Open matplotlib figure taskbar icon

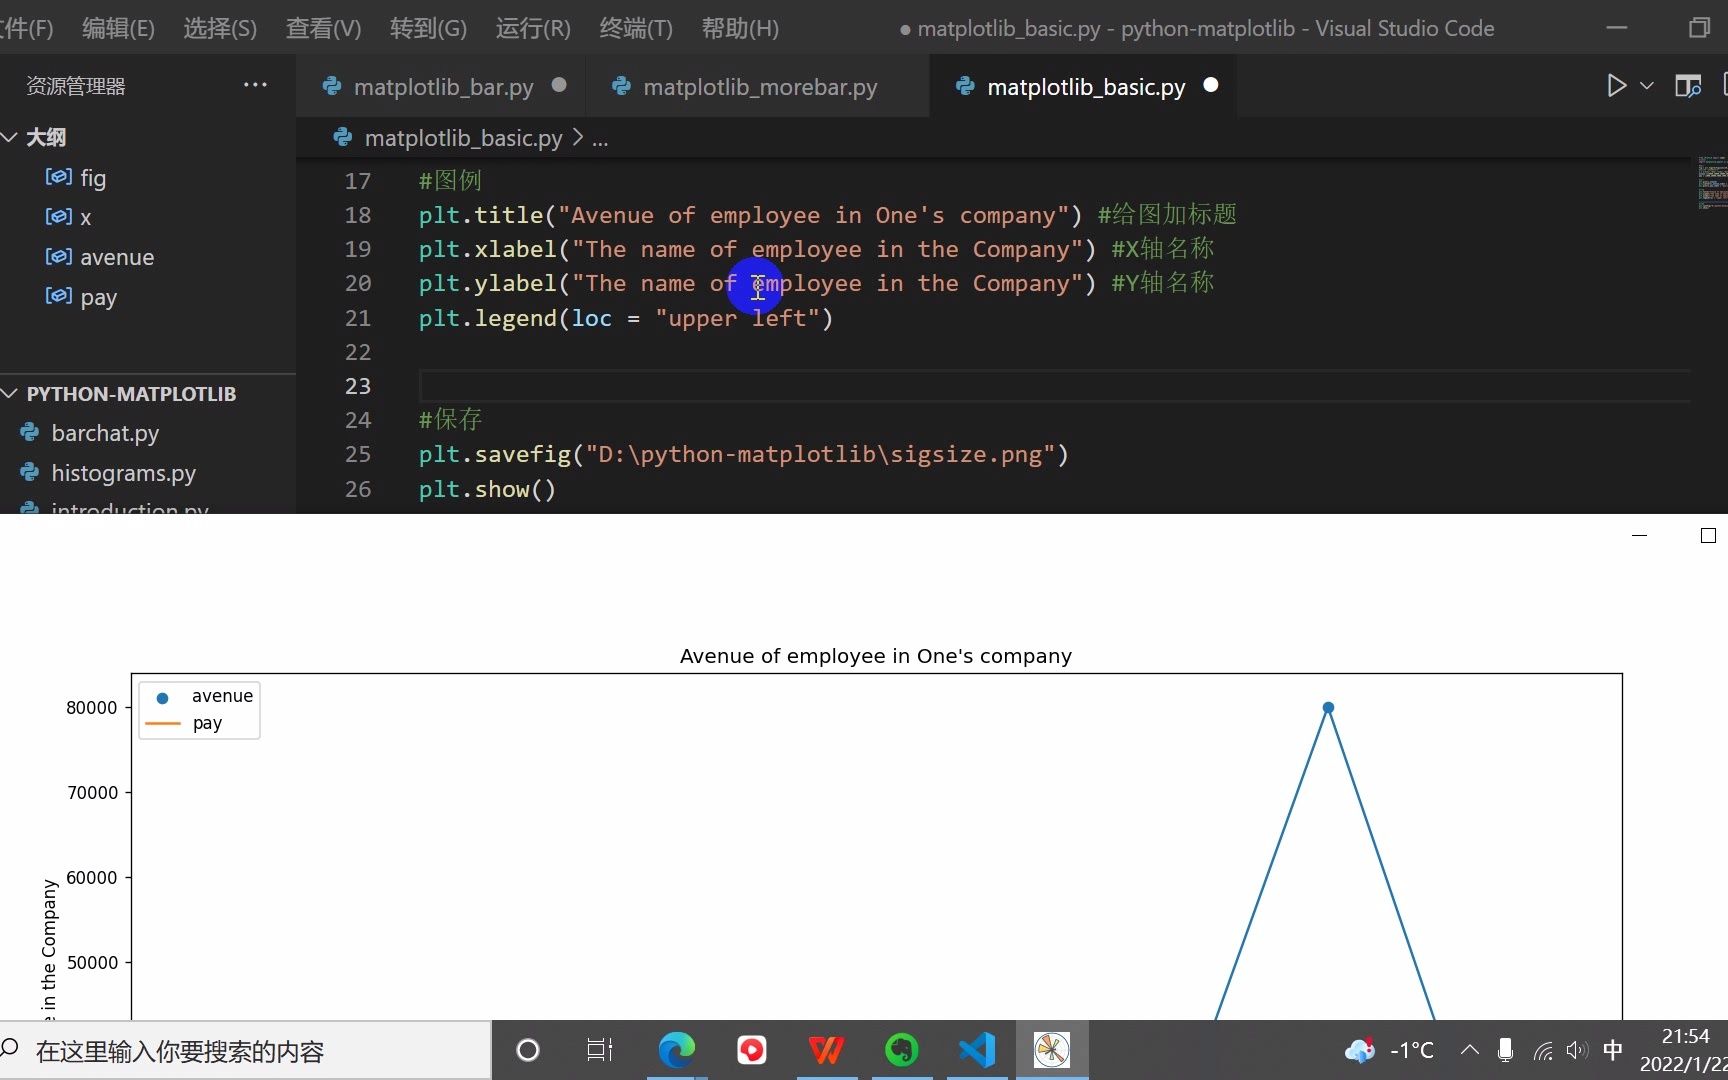(1052, 1050)
